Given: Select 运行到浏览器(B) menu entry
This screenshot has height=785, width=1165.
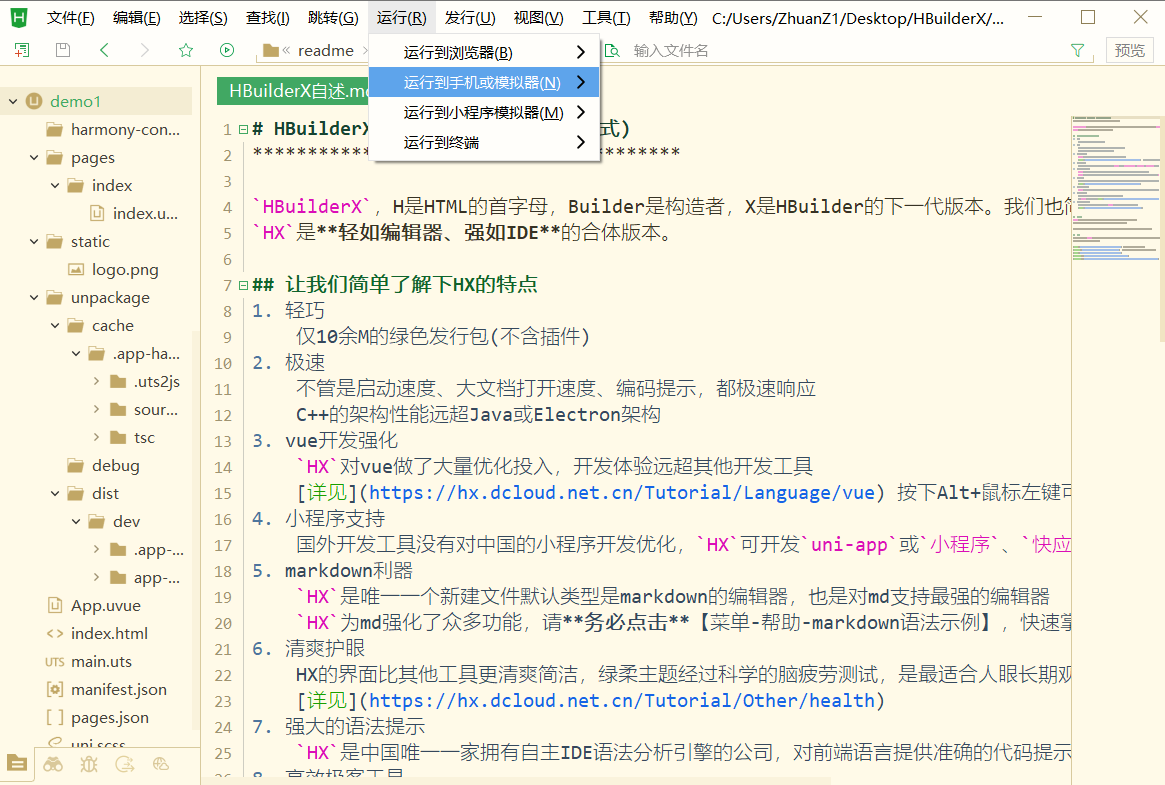Looking at the screenshot, I should point(484,53).
